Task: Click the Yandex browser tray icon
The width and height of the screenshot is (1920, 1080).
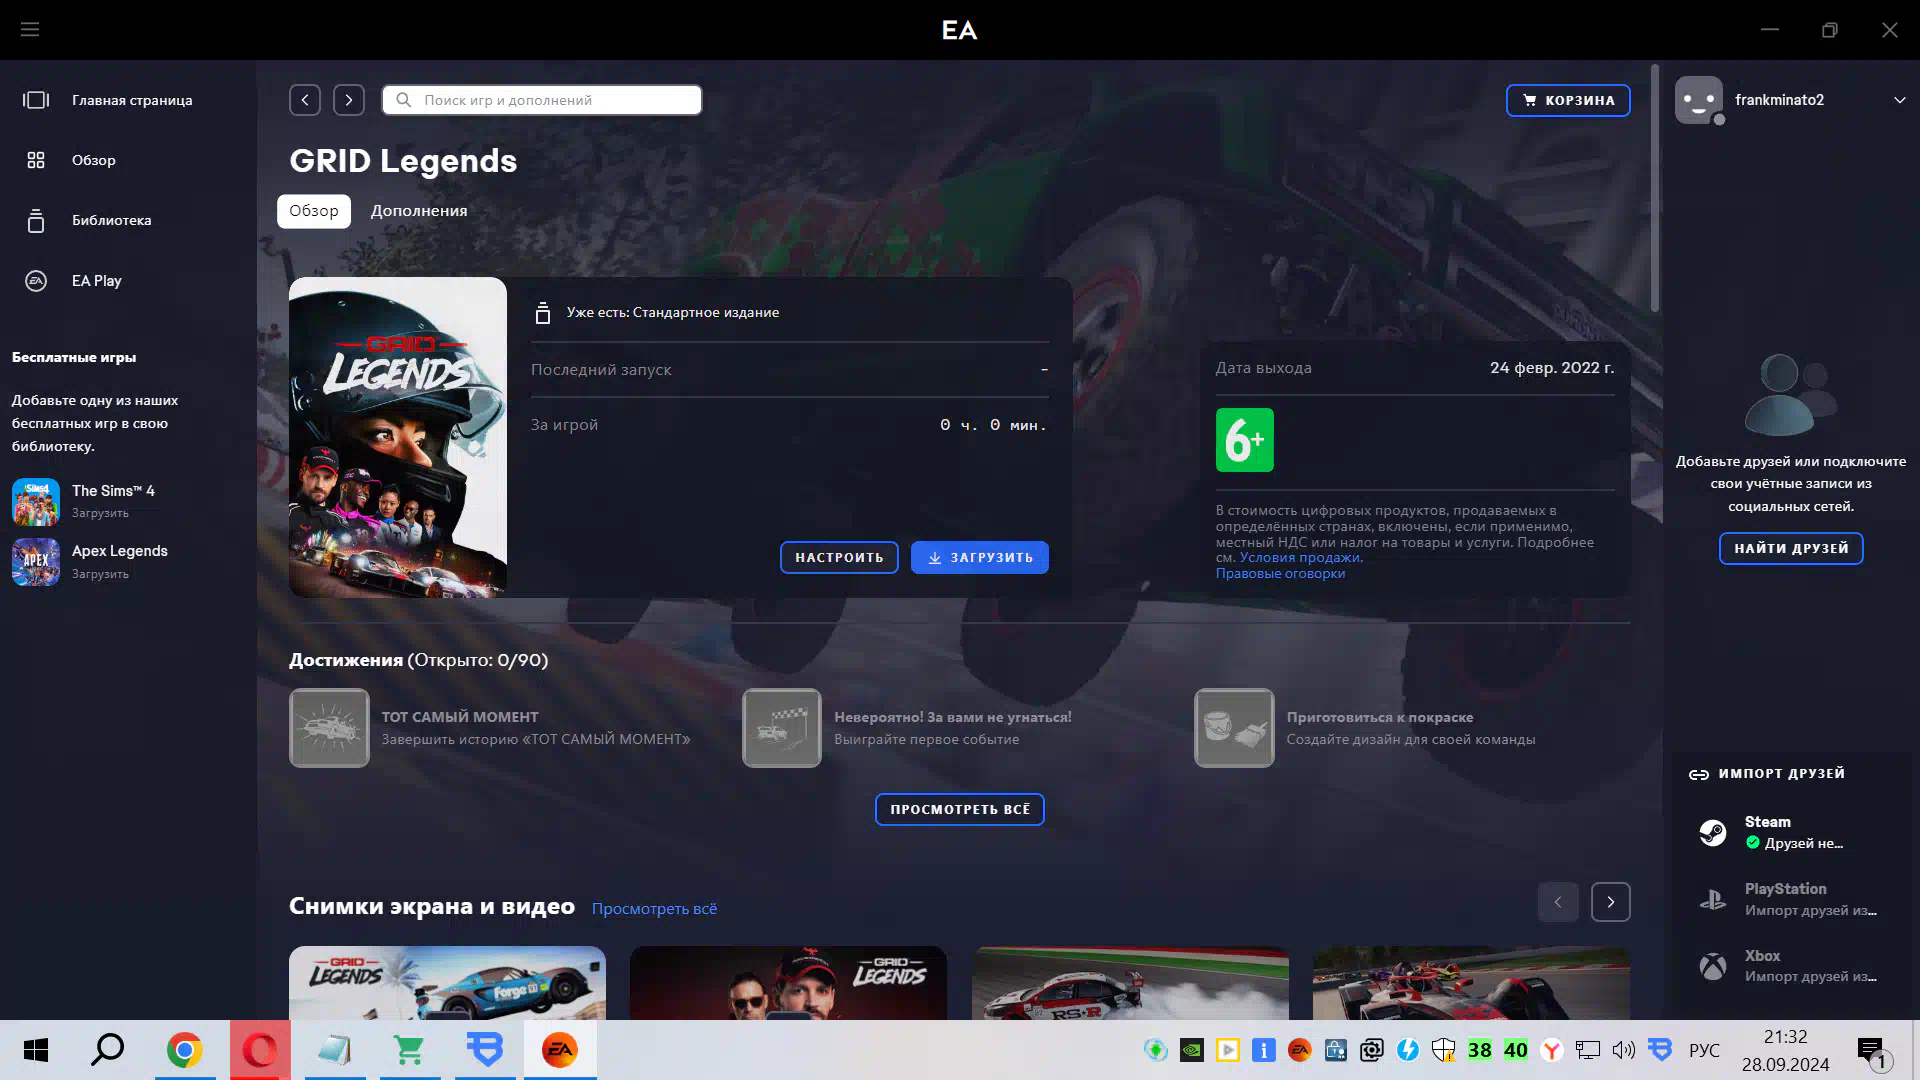Action: (1552, 1050)
